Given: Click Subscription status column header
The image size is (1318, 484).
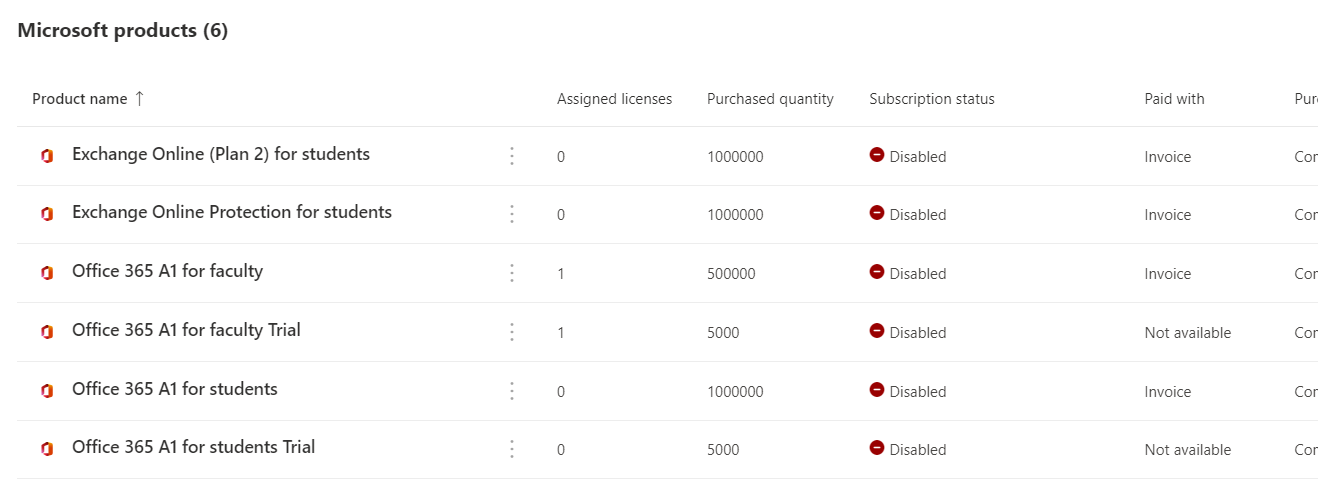Looking at the screenshot, I should 932,99.
